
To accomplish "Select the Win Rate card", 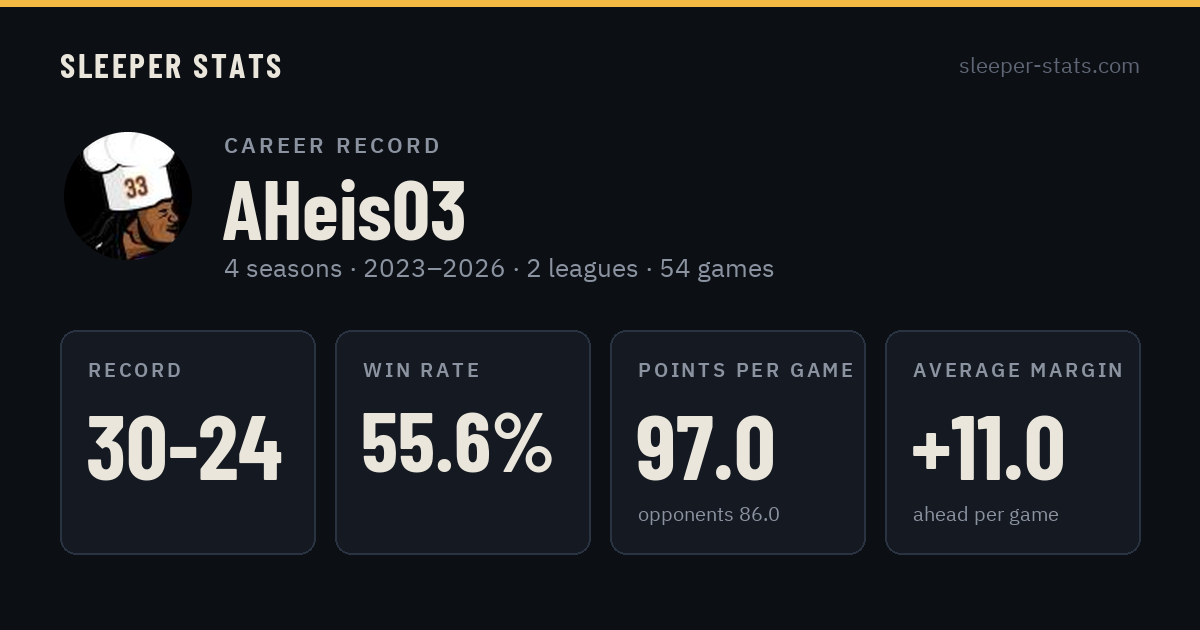I will pos(463,442).
